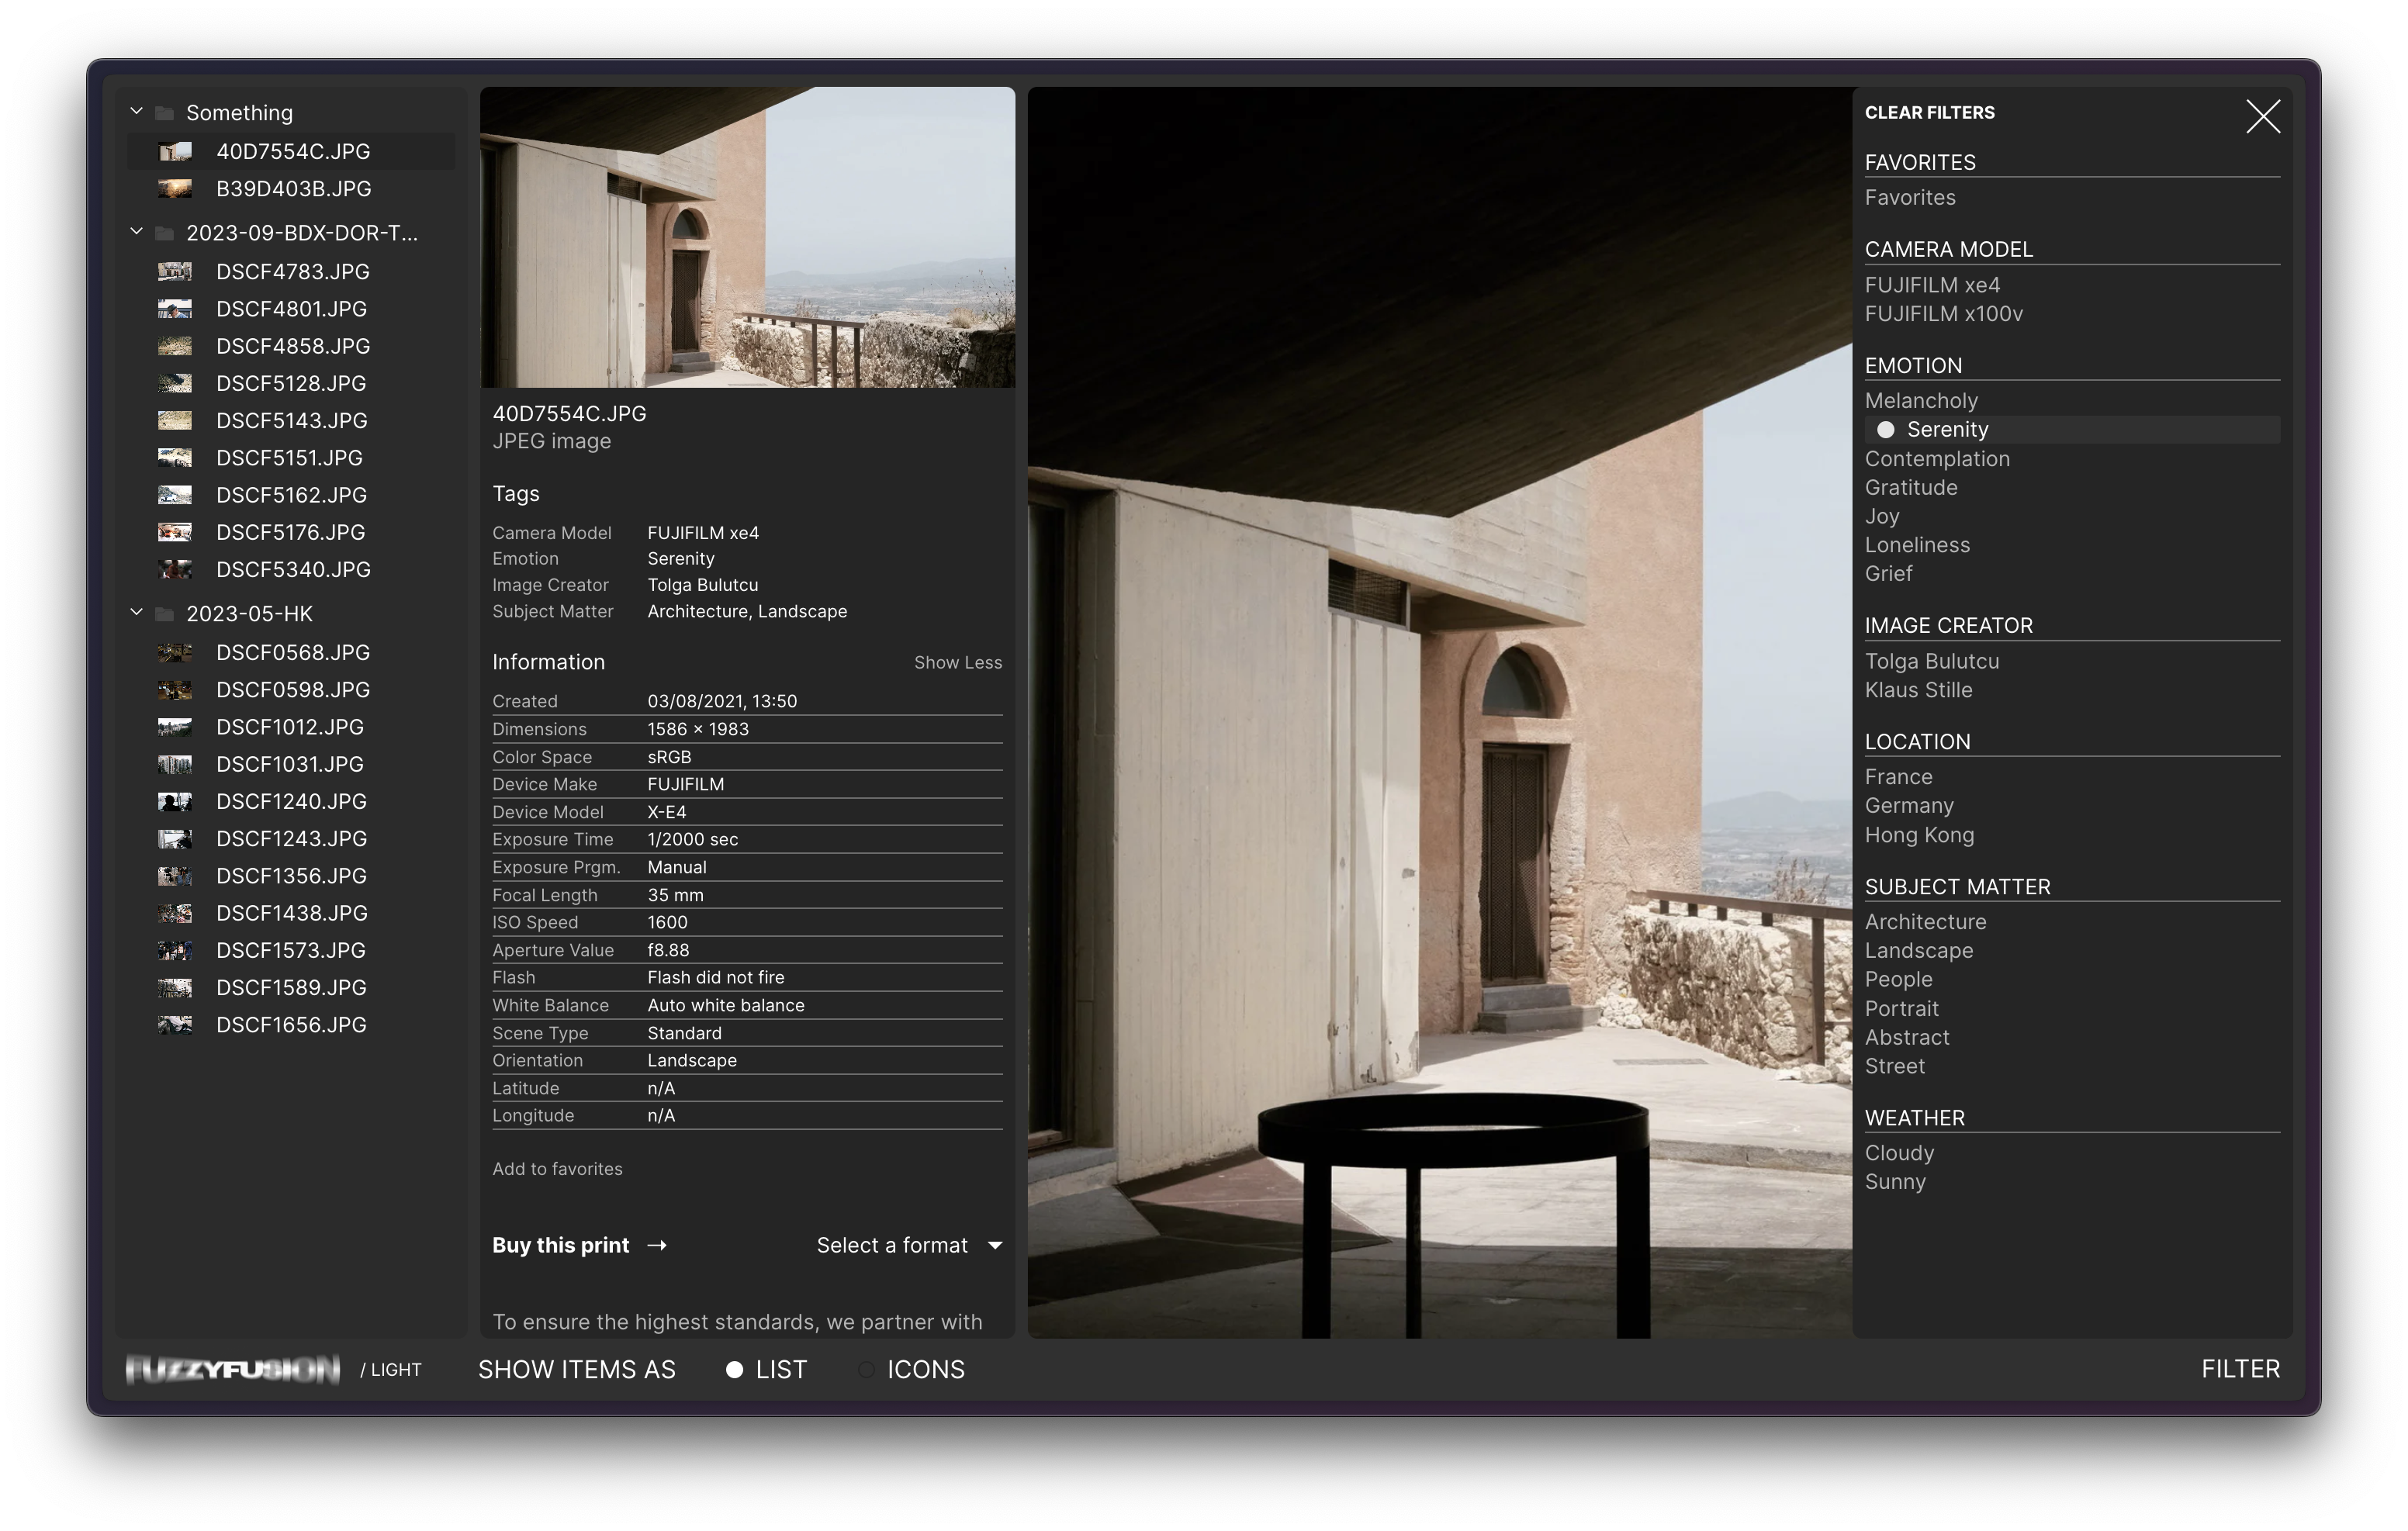This screenshot has width=2408, height=1531.
Task: Collapse the Something folder chevron
Action: pos(137,112)
